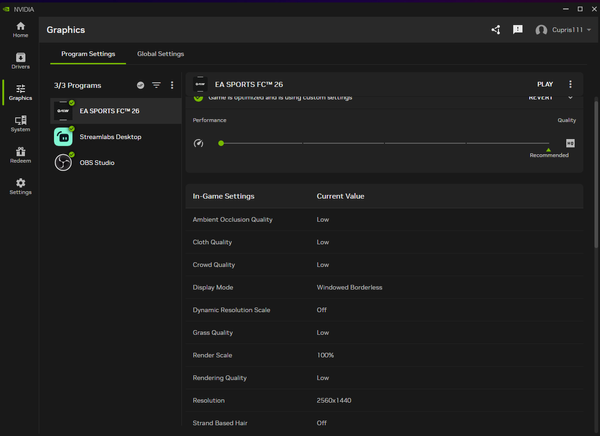
Task: Open the EA SPORTS FC 26 more options menu
Action: (x=571, y=84)
